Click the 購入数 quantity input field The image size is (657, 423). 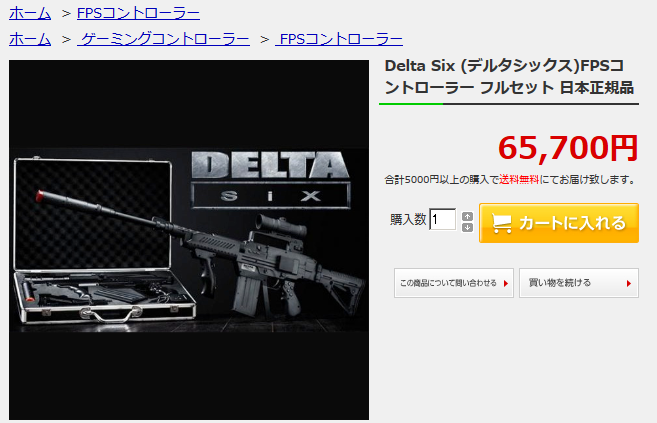point(442,219)
